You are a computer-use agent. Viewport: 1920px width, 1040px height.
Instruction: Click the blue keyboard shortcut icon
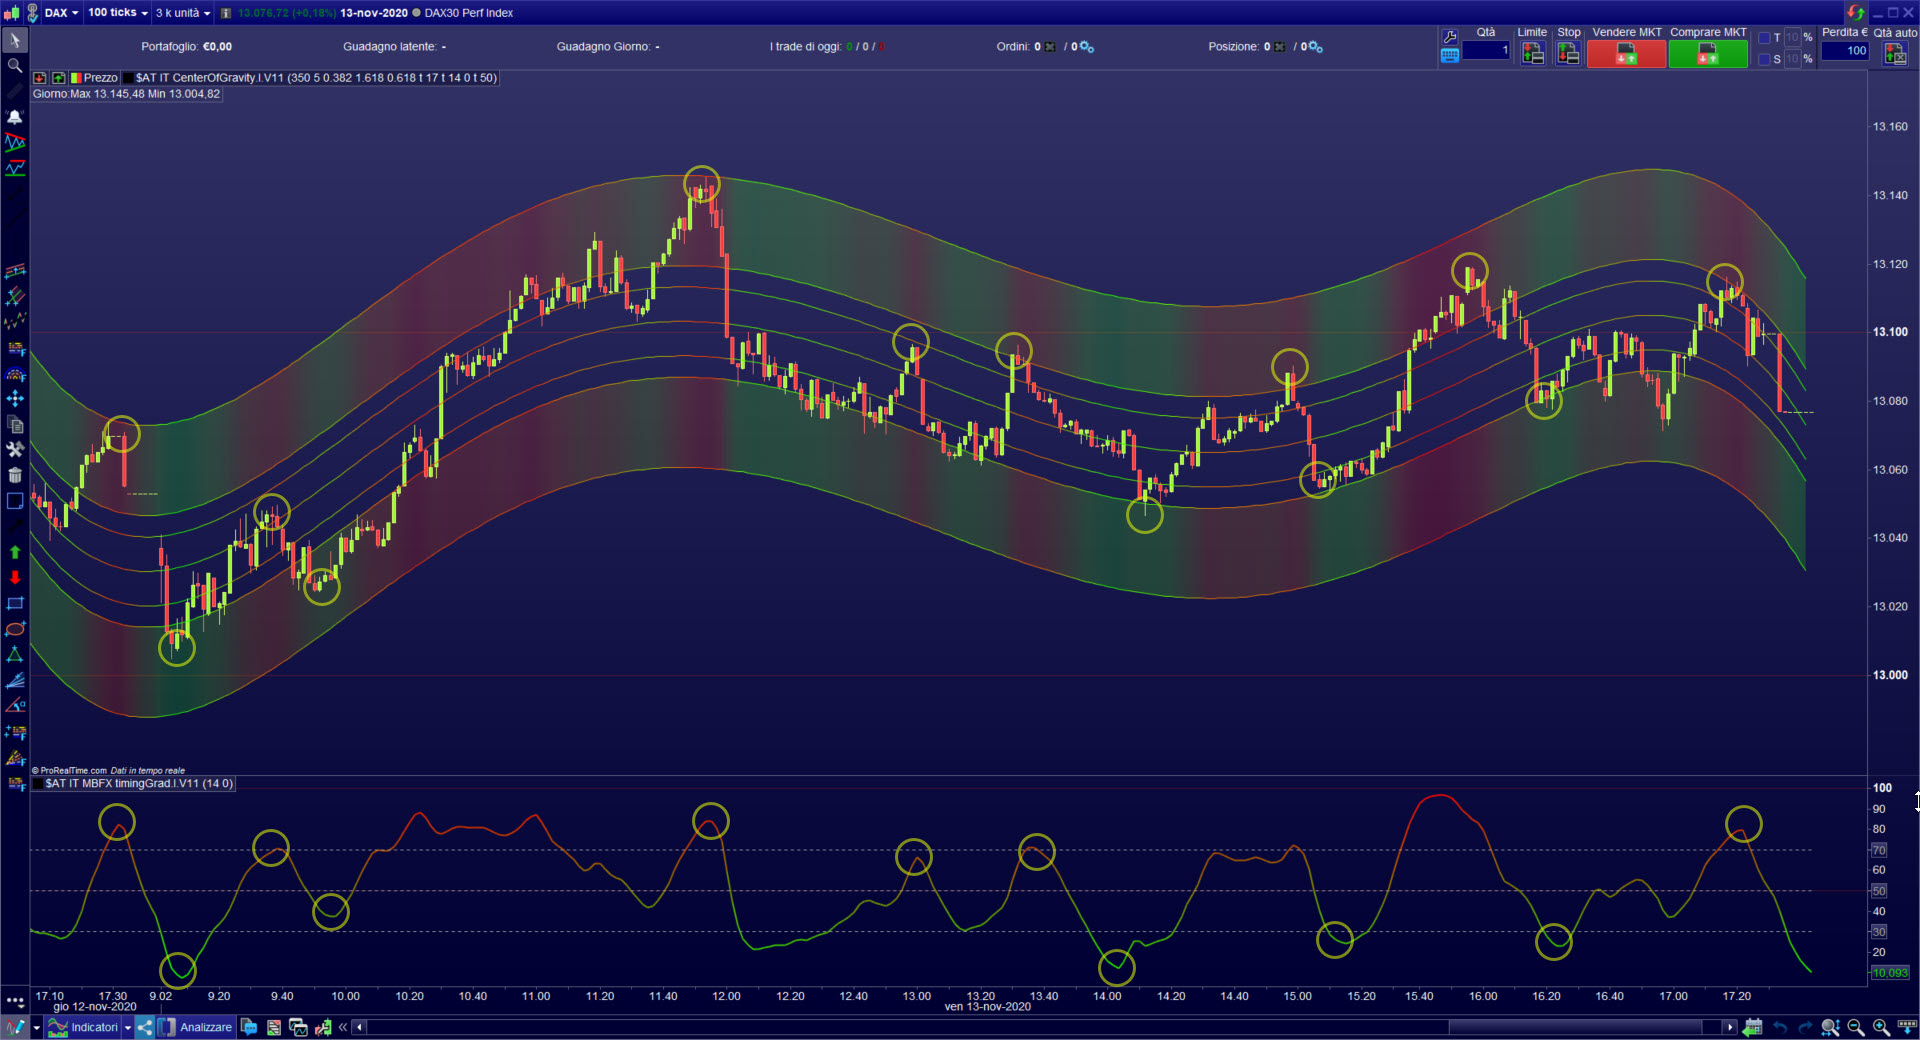[1450, 56]
